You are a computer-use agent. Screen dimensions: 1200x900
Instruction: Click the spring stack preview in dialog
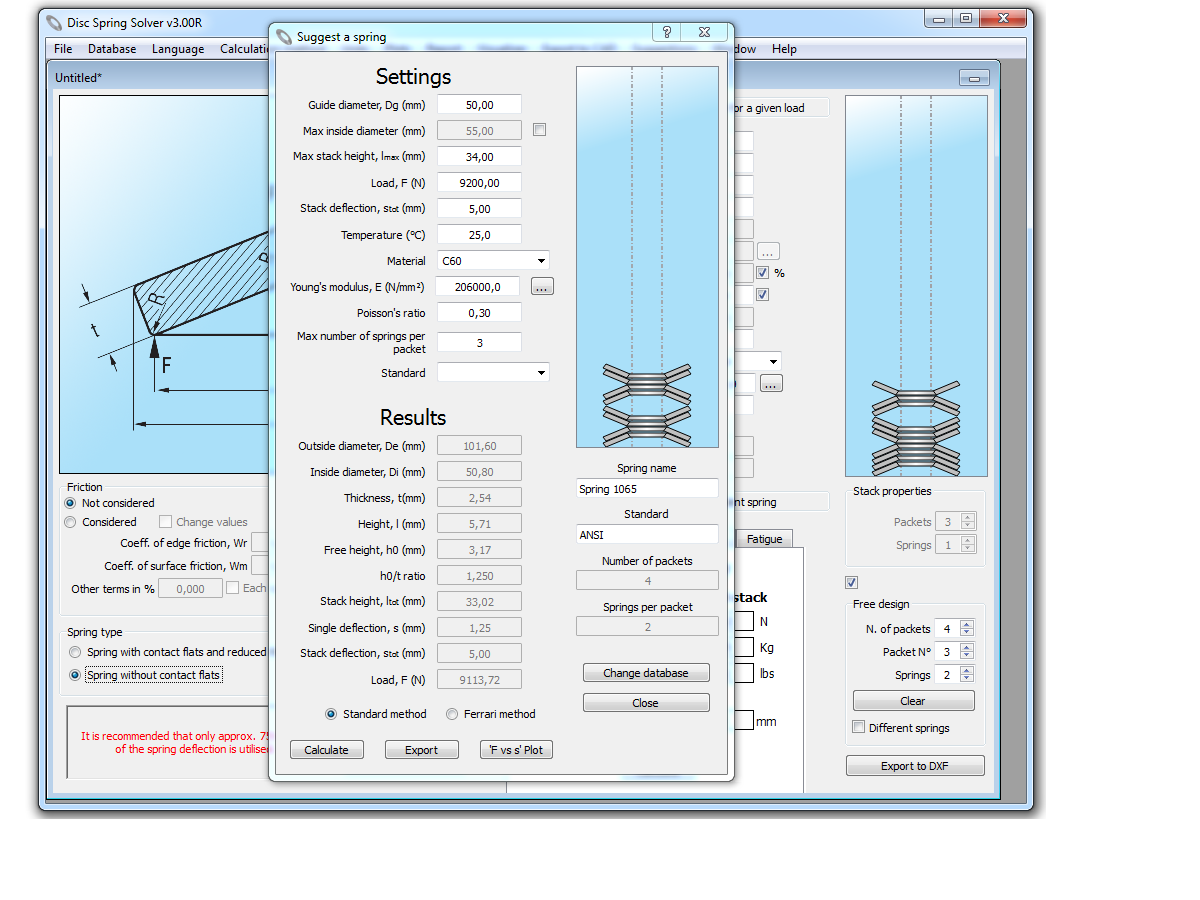point(647,257)
